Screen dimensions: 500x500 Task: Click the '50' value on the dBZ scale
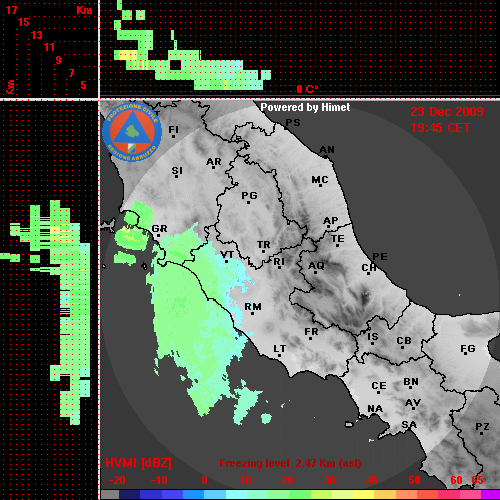coord(414,480)
